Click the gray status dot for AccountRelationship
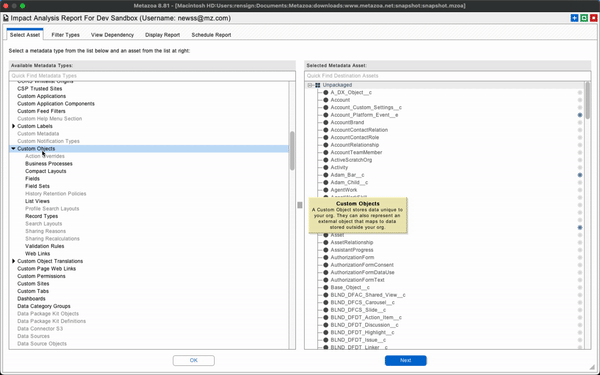600x375 pixels. point(580,145)
